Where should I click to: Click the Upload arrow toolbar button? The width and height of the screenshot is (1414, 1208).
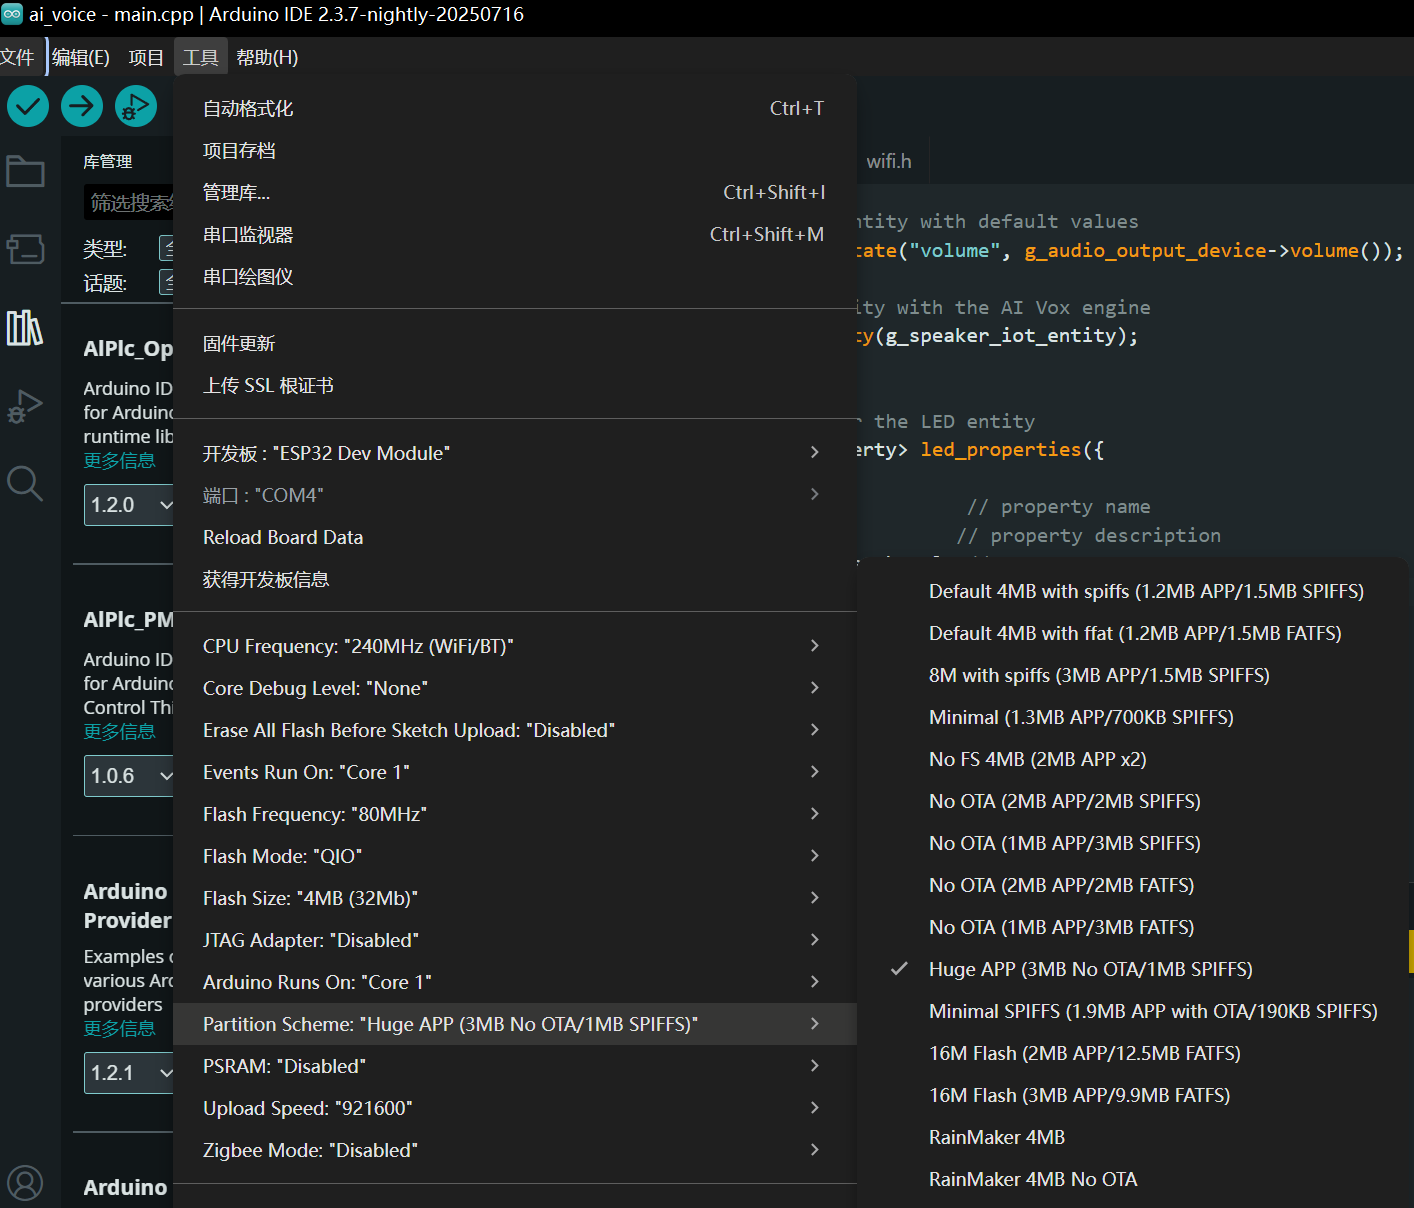click(82, 106)
